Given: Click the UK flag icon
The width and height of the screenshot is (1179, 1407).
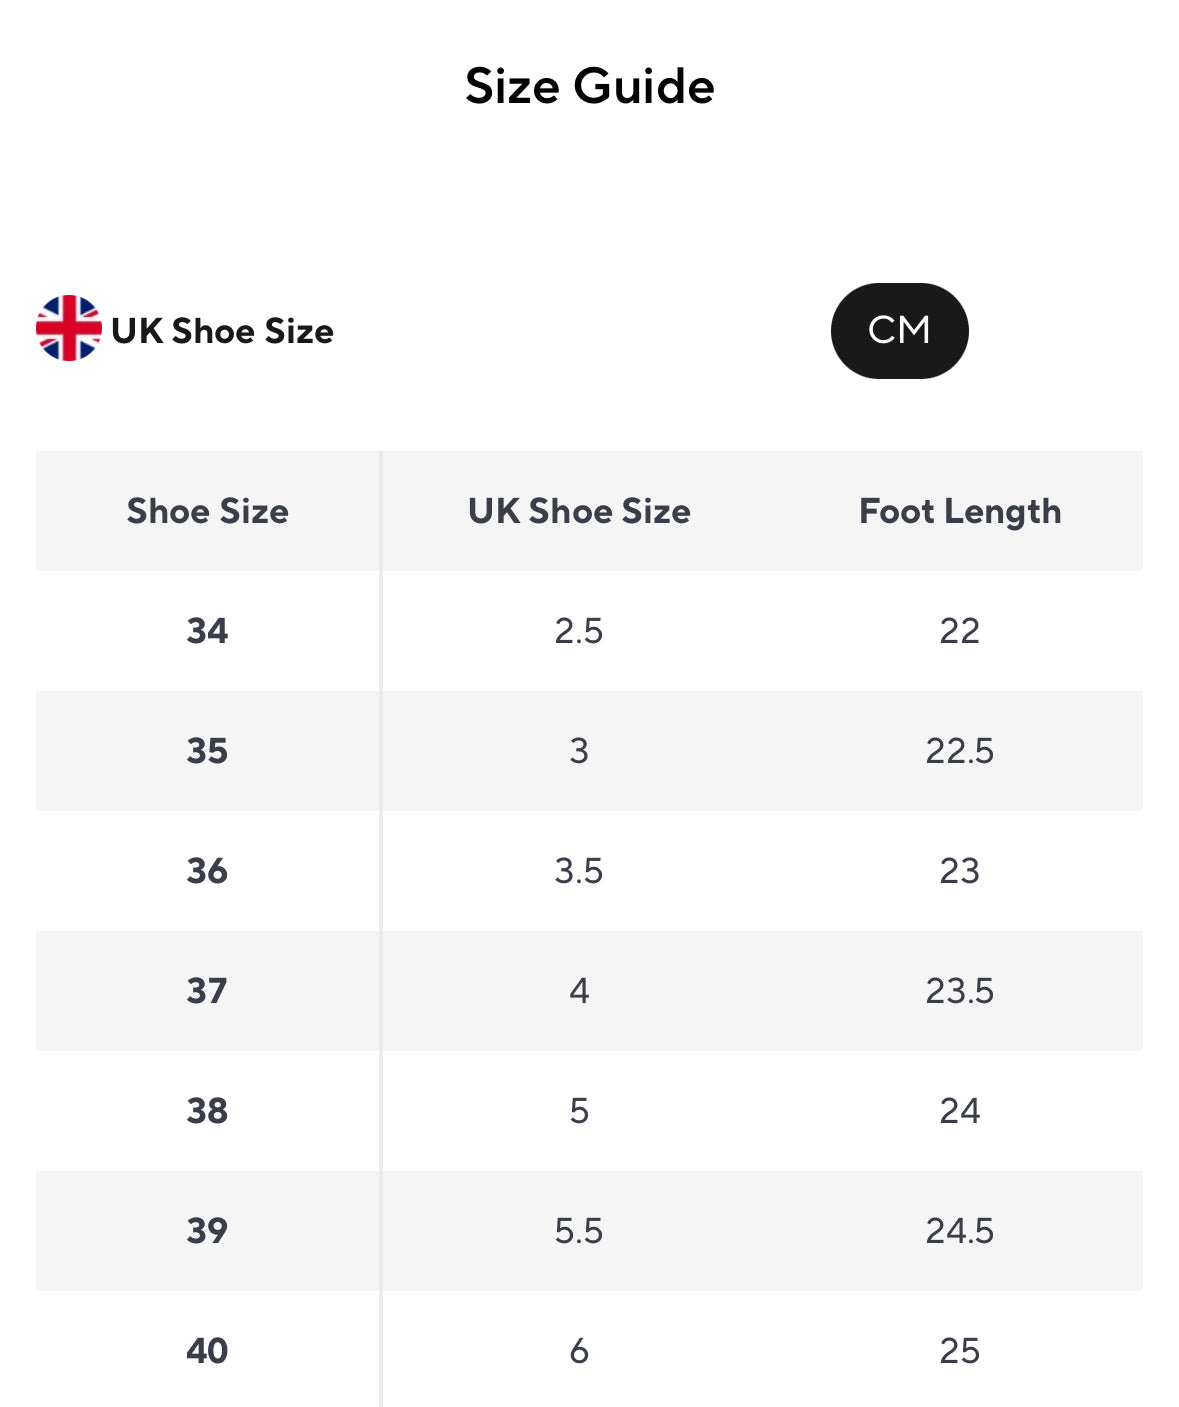Looking at the screenshot, I should tap(68, 328).
